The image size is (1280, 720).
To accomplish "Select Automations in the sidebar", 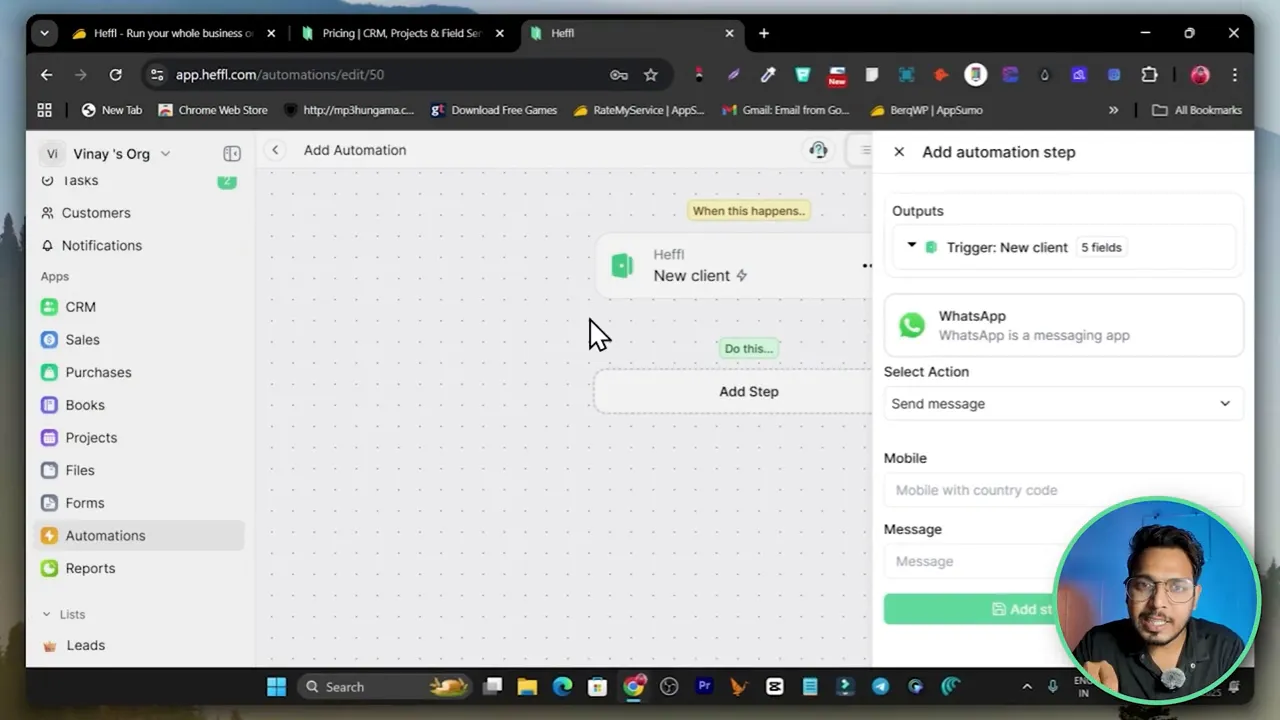I will (x=105, y=535).
